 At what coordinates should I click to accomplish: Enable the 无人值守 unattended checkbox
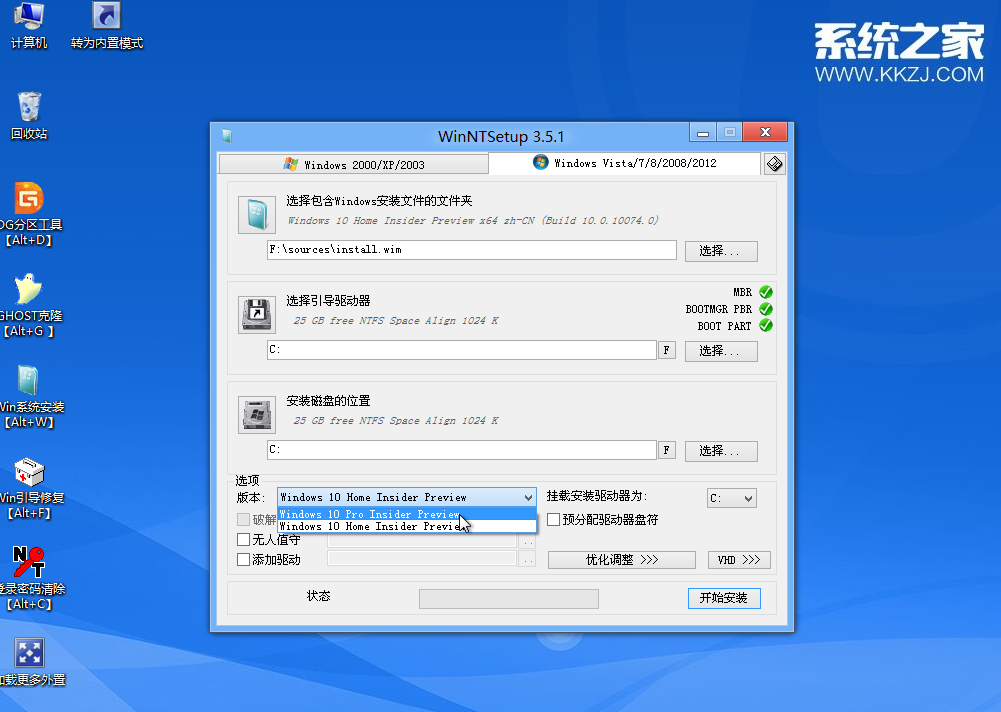[x=243, y=540]
